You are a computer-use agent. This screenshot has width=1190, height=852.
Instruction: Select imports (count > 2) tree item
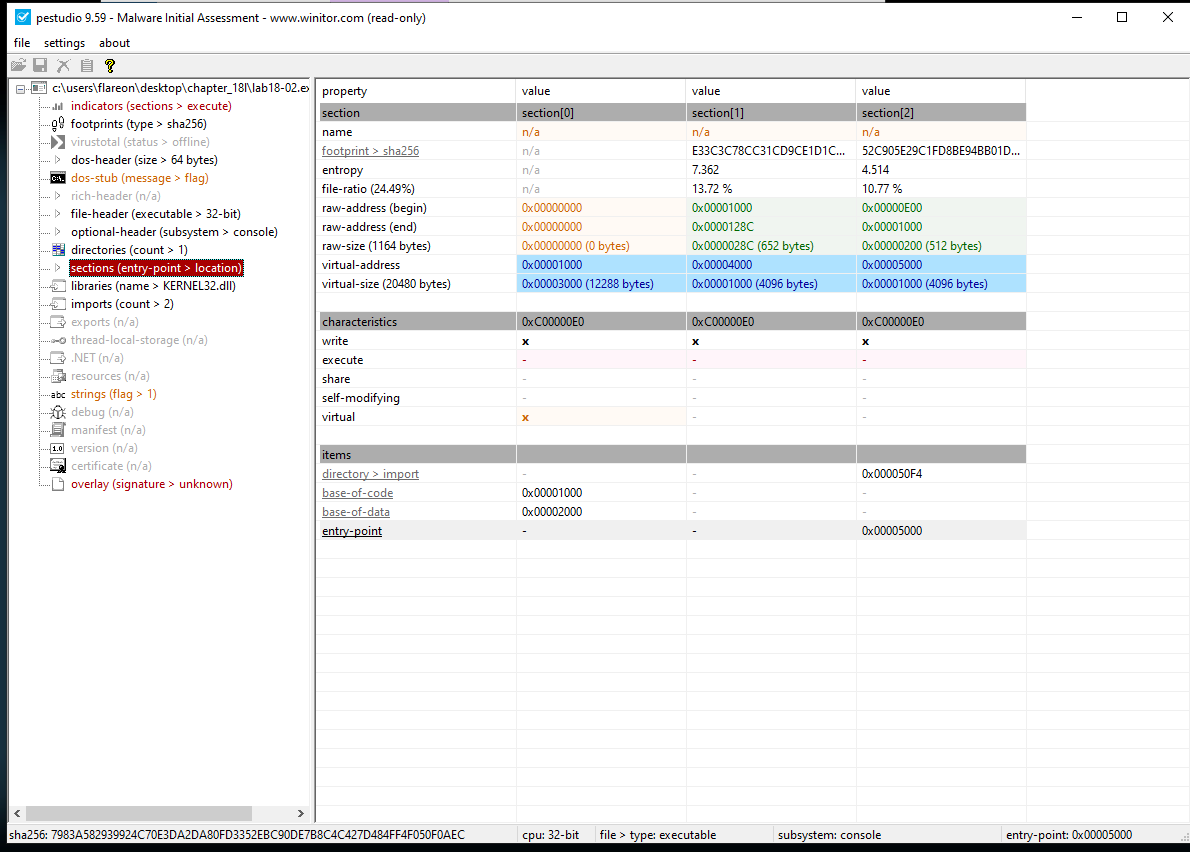click(x=122, y=304)
